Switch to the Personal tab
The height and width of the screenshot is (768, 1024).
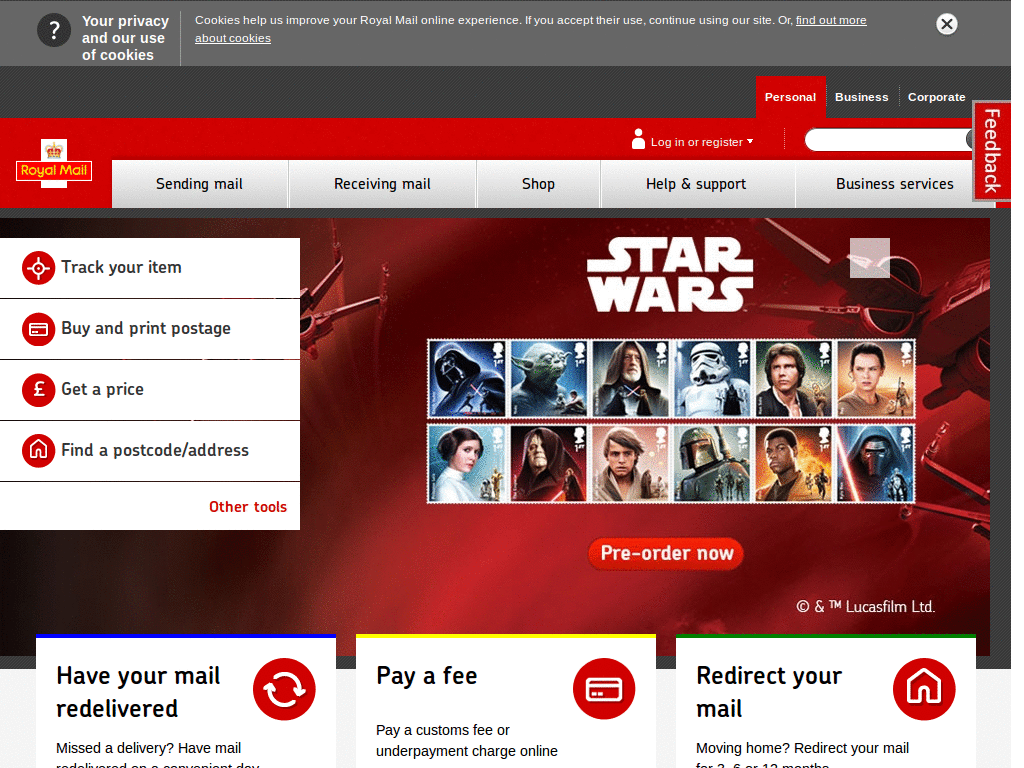790,97
